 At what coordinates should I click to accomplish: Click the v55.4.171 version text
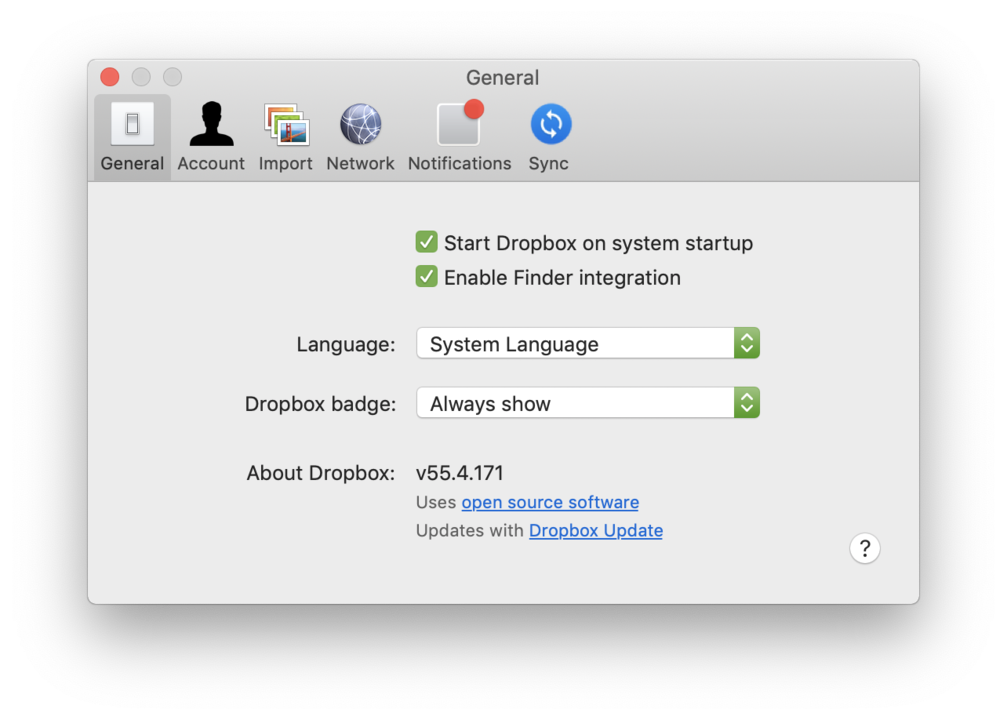(460, 473)
